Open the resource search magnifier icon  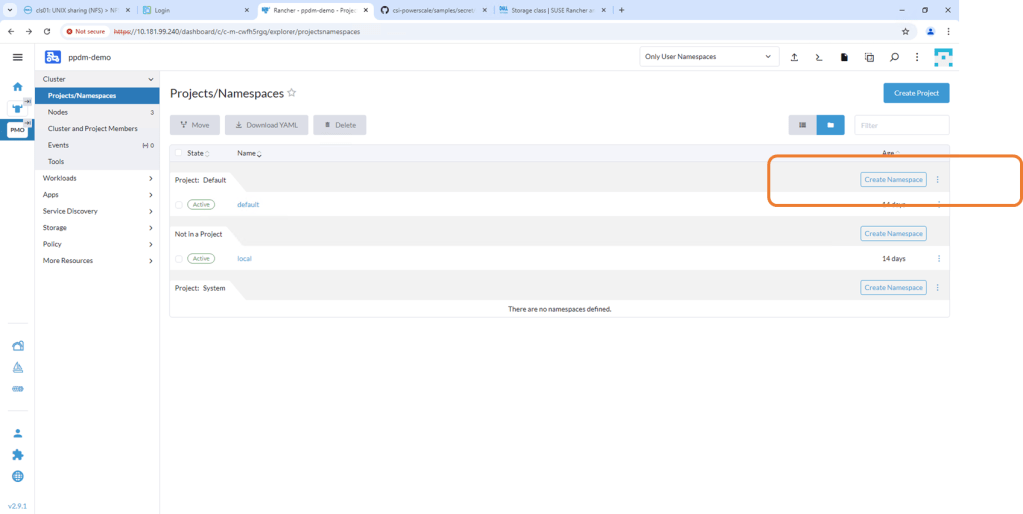894,57
